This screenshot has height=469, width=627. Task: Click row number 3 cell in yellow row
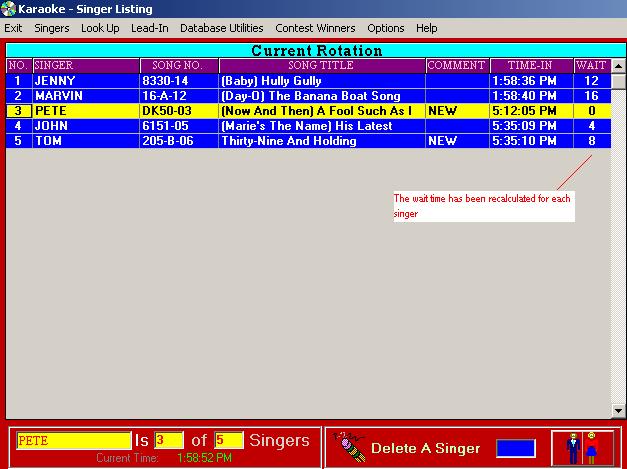pyautogui.click(x=18, y=111)
